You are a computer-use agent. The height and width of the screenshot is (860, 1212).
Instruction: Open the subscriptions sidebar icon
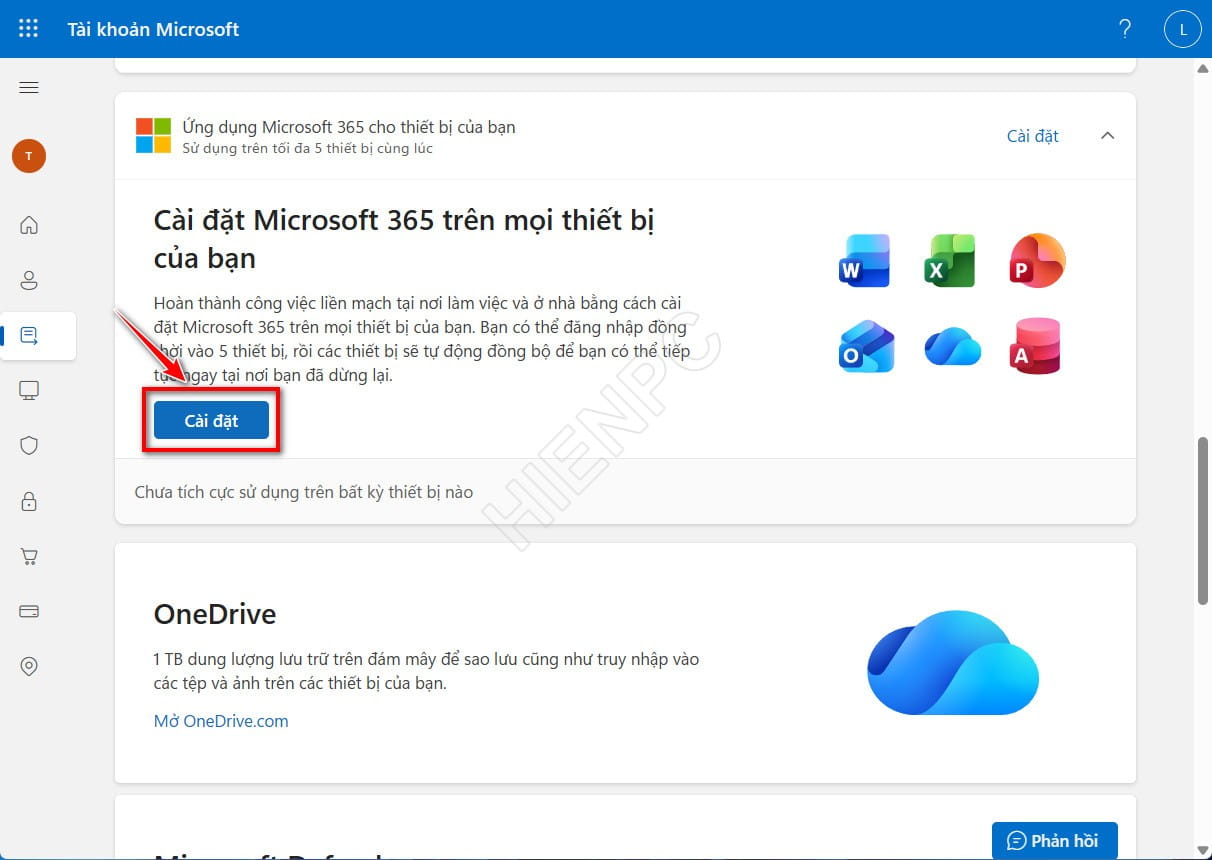(29, 336)
